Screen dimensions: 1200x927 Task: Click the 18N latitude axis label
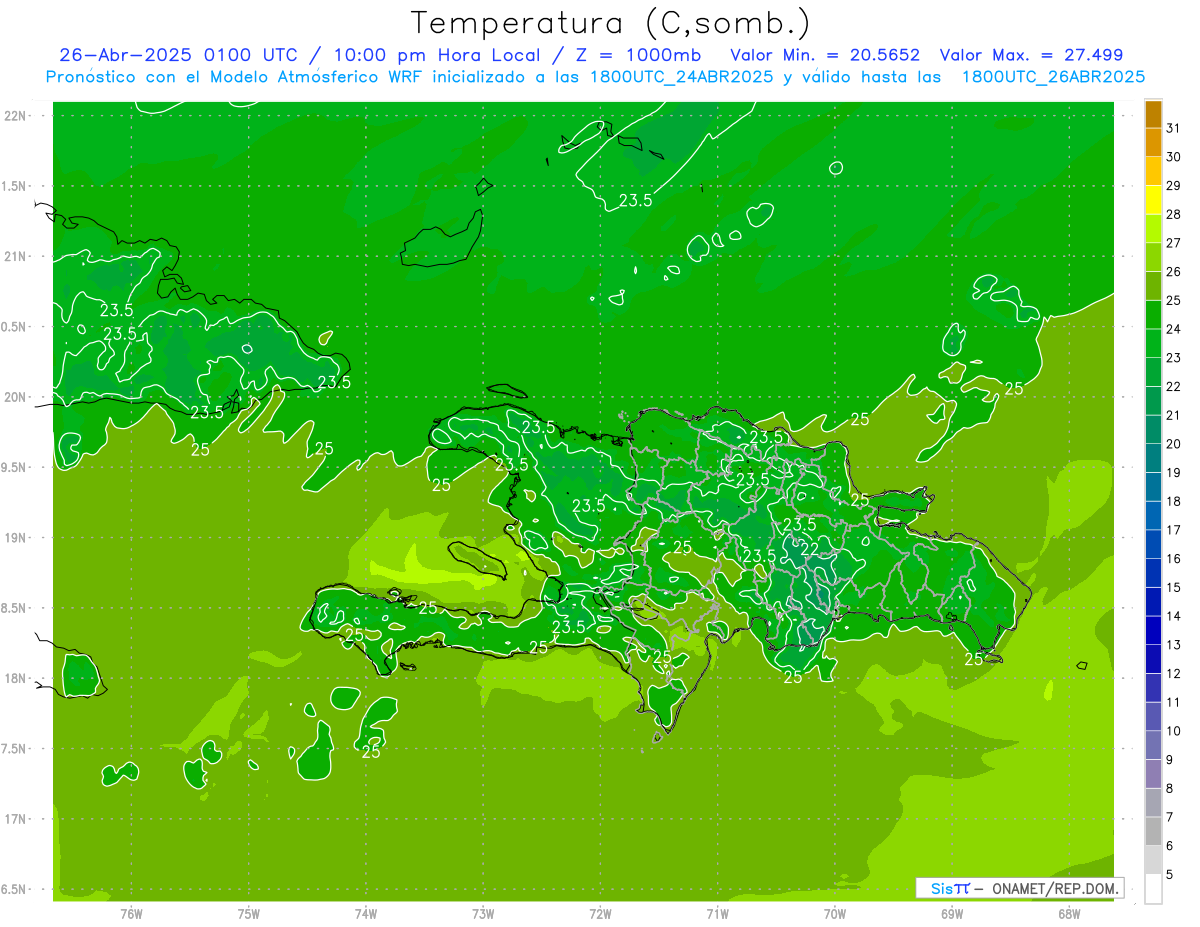coord(16,678)
